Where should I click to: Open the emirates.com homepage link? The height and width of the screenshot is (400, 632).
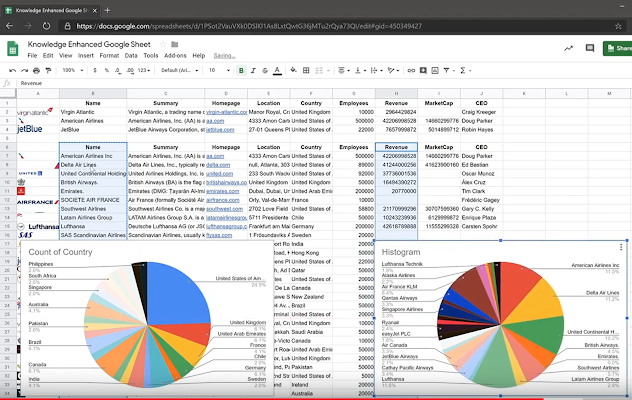[222, 191]
